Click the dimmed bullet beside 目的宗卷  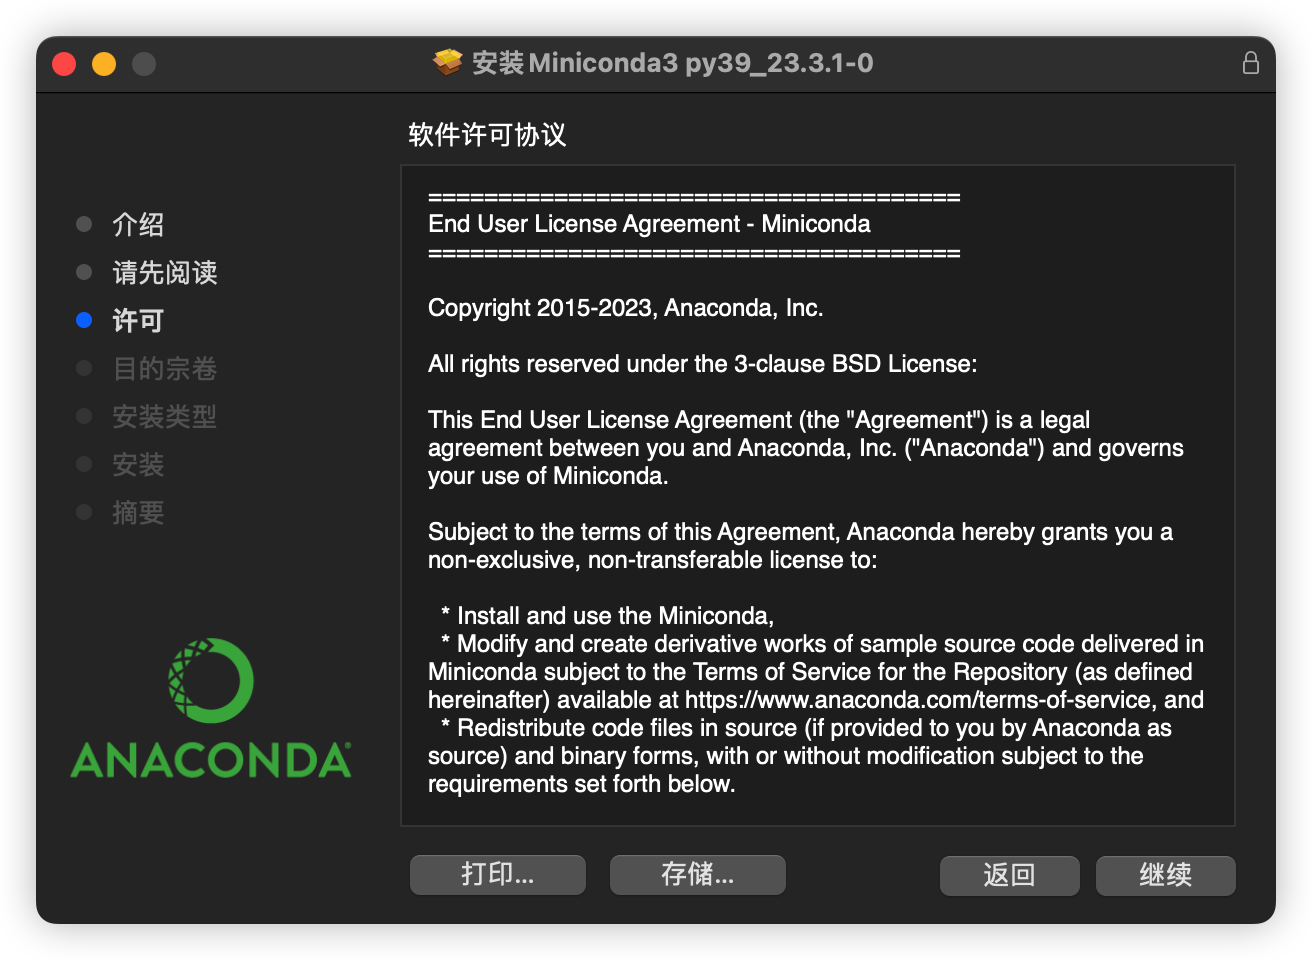click(x=84, y=368)
